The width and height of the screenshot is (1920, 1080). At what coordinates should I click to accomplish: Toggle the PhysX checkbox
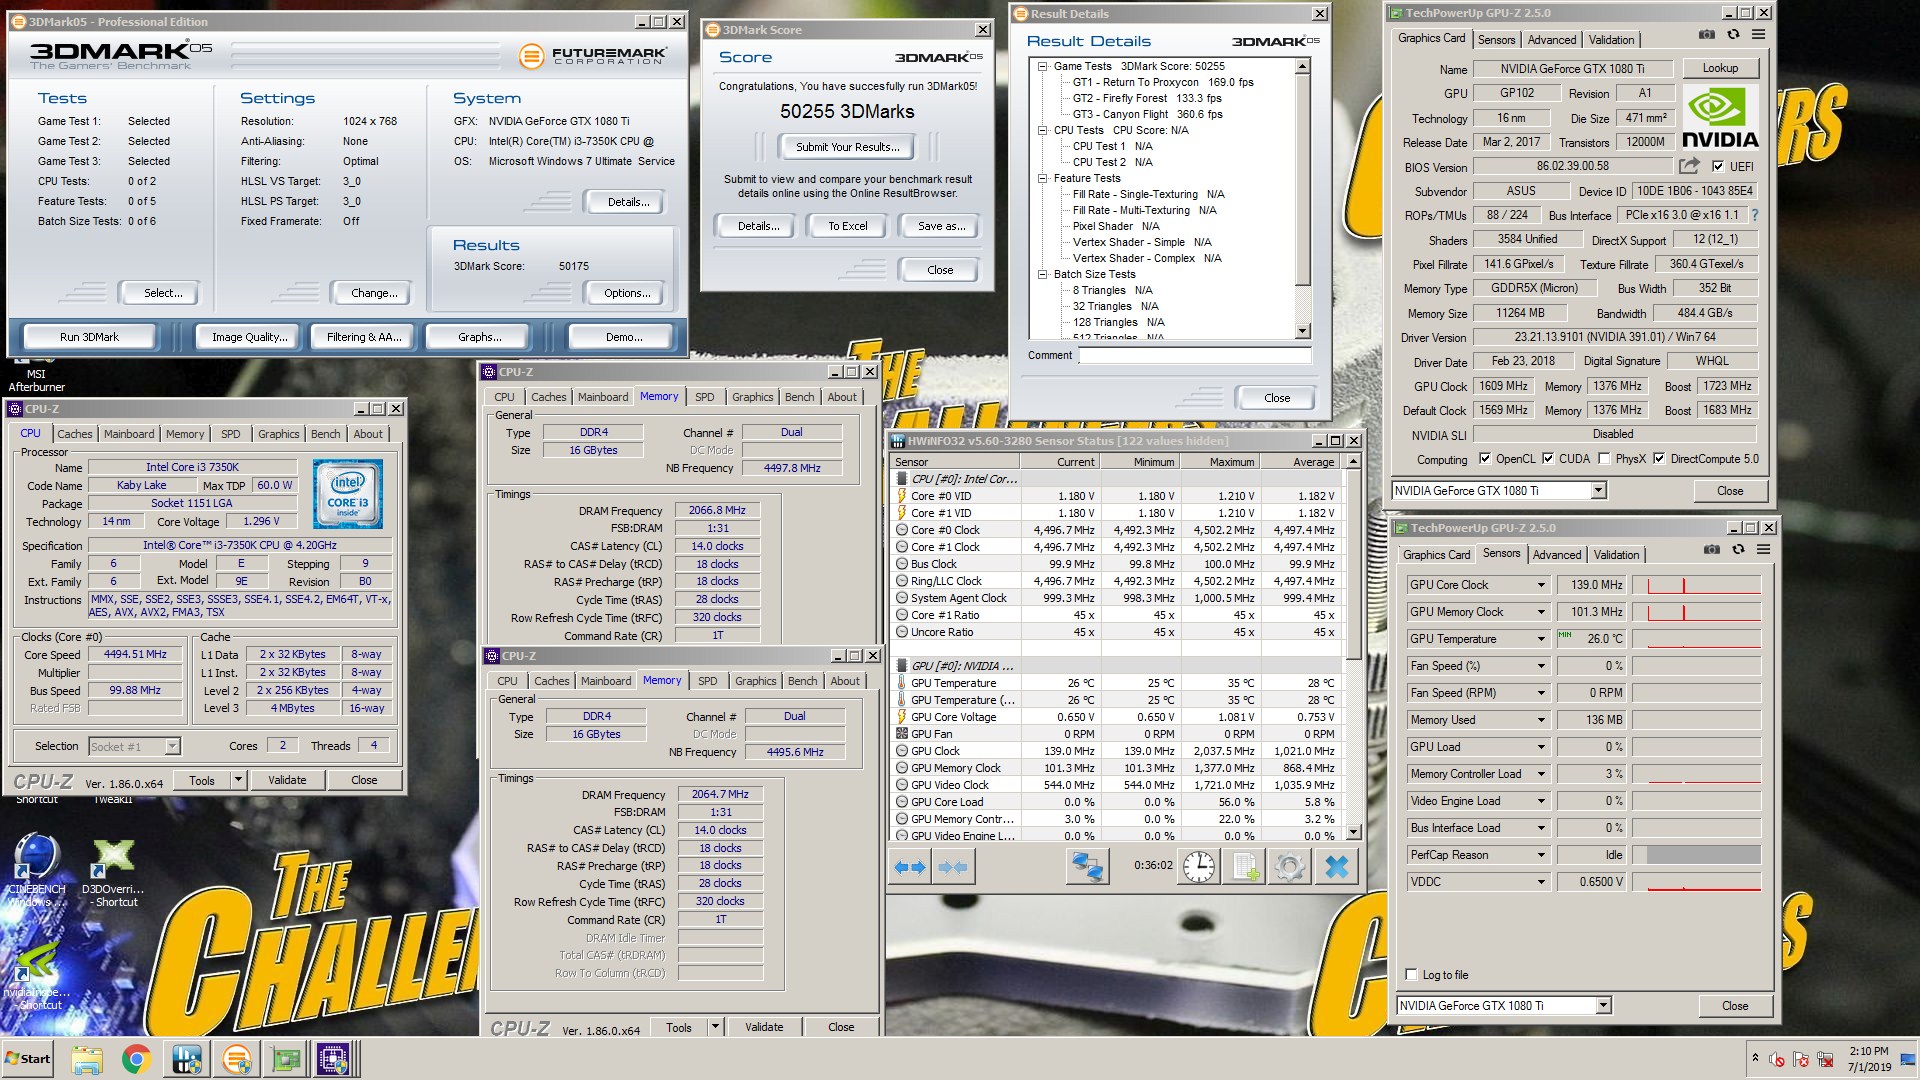click(x=1604, y=459)
